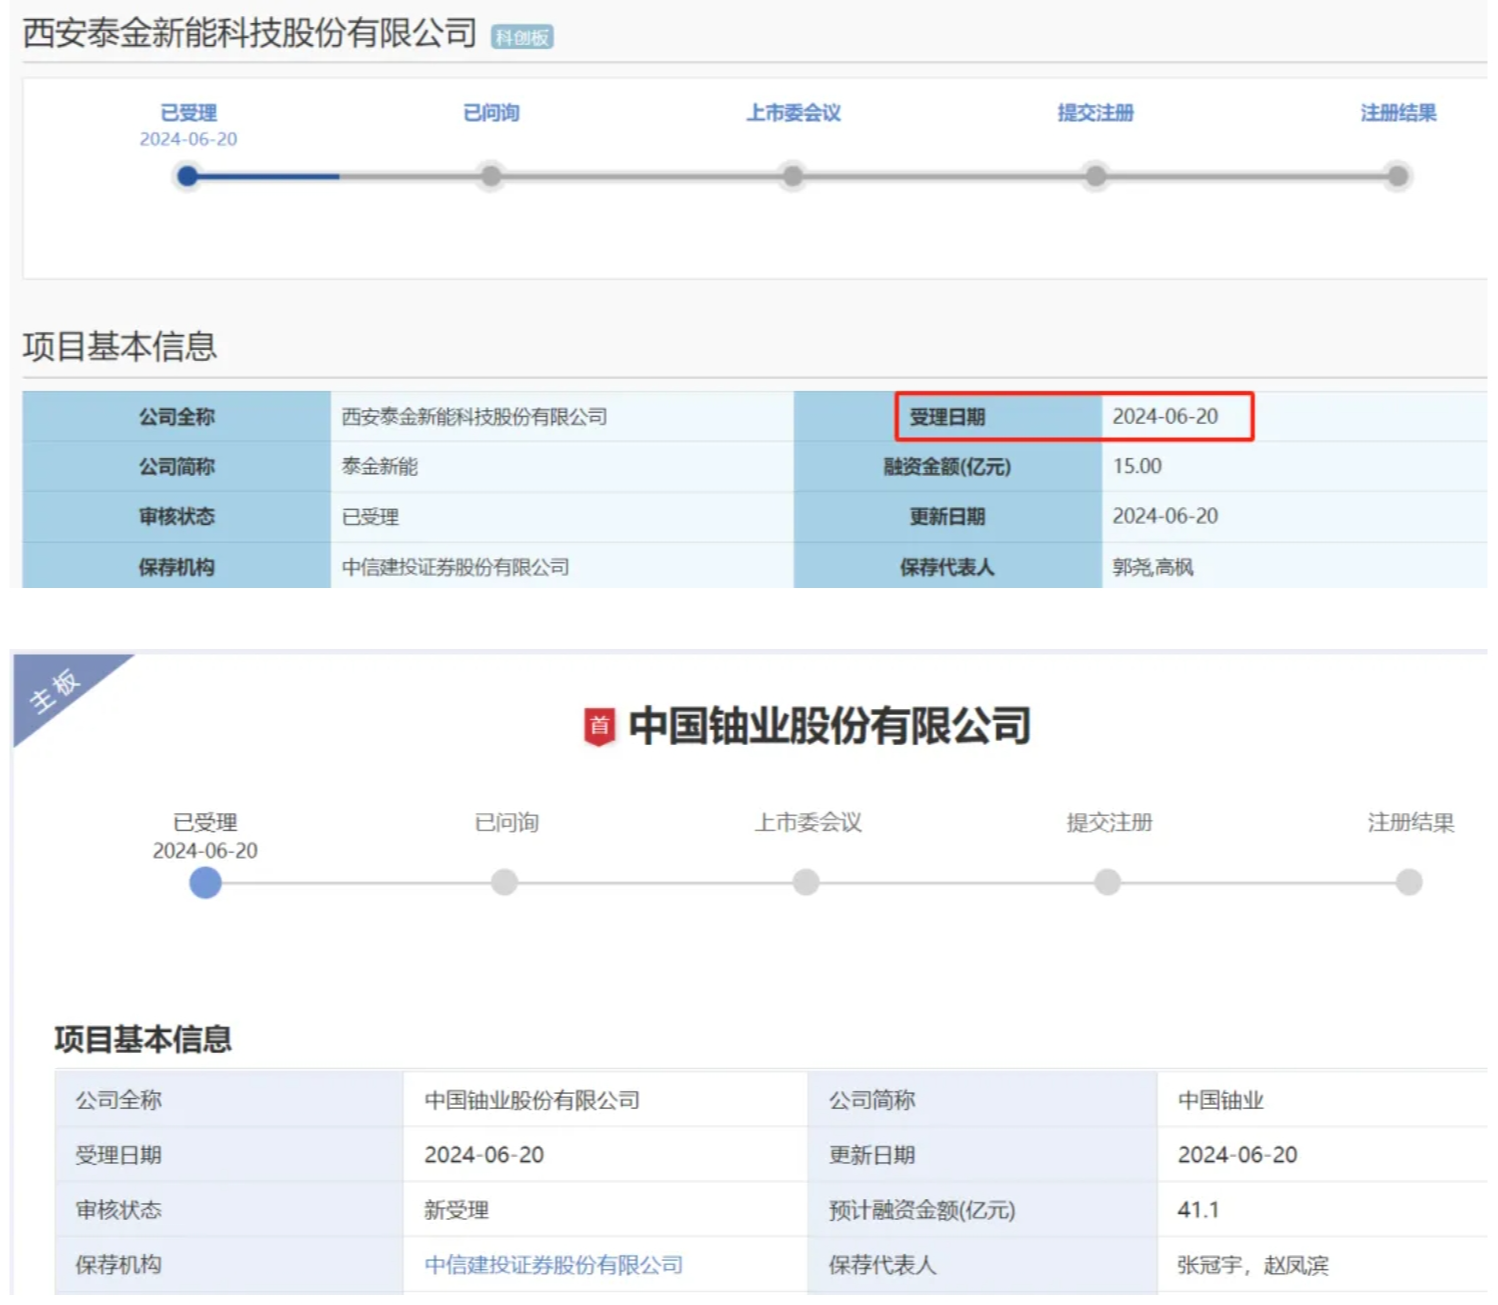1498x1305 pixels.
Task: Click 中信建投证券股份有限公司 cell in 西安泰金 table
Action: pos(456,567)
